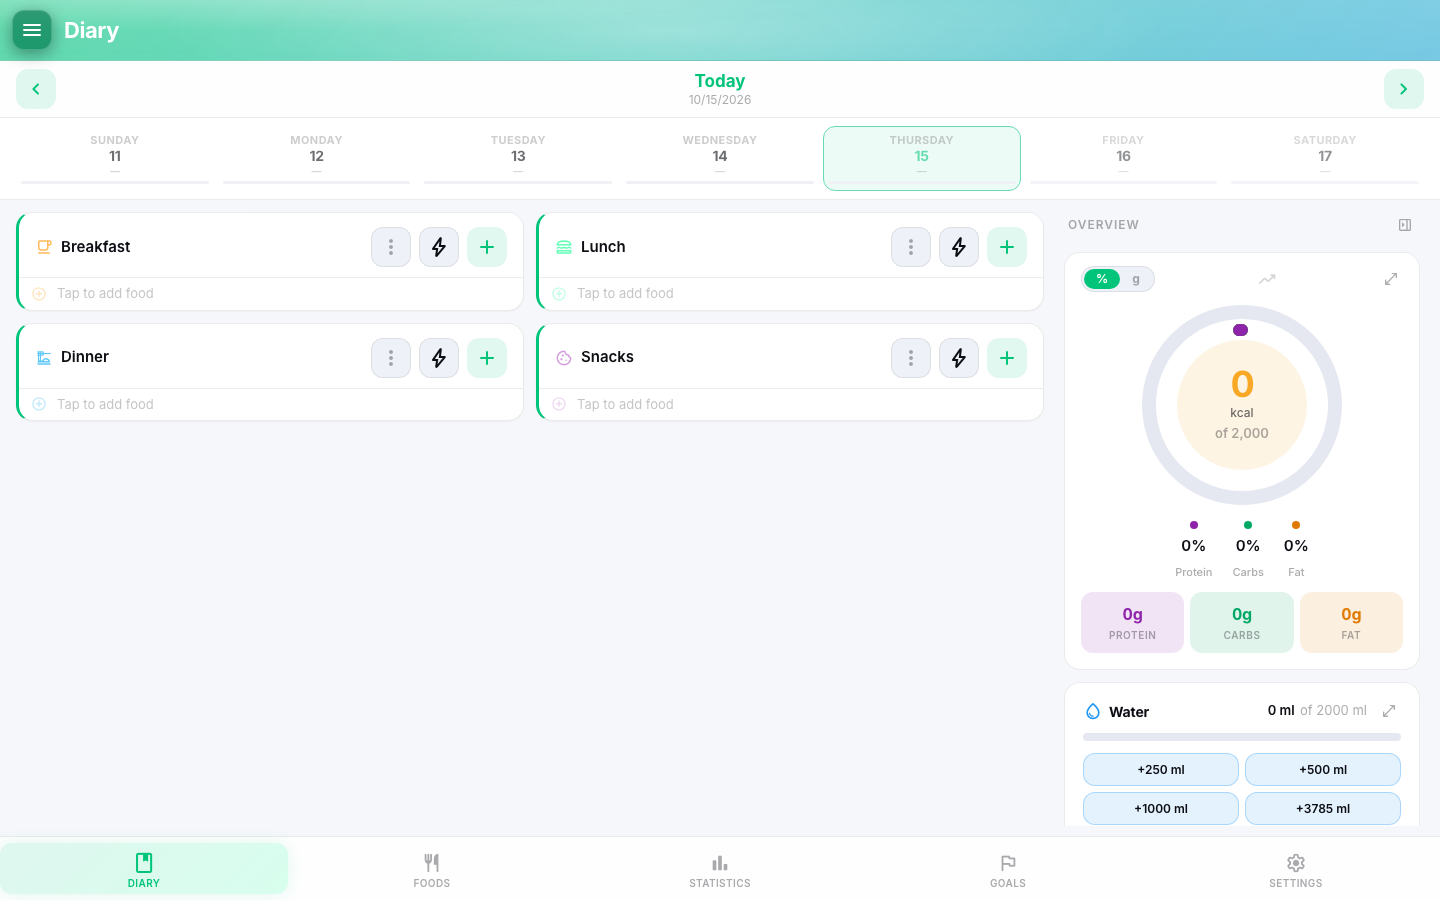Click the calorie ring progress indicator
Screen dimensions: 1440x900
[x=1242, y=405]
